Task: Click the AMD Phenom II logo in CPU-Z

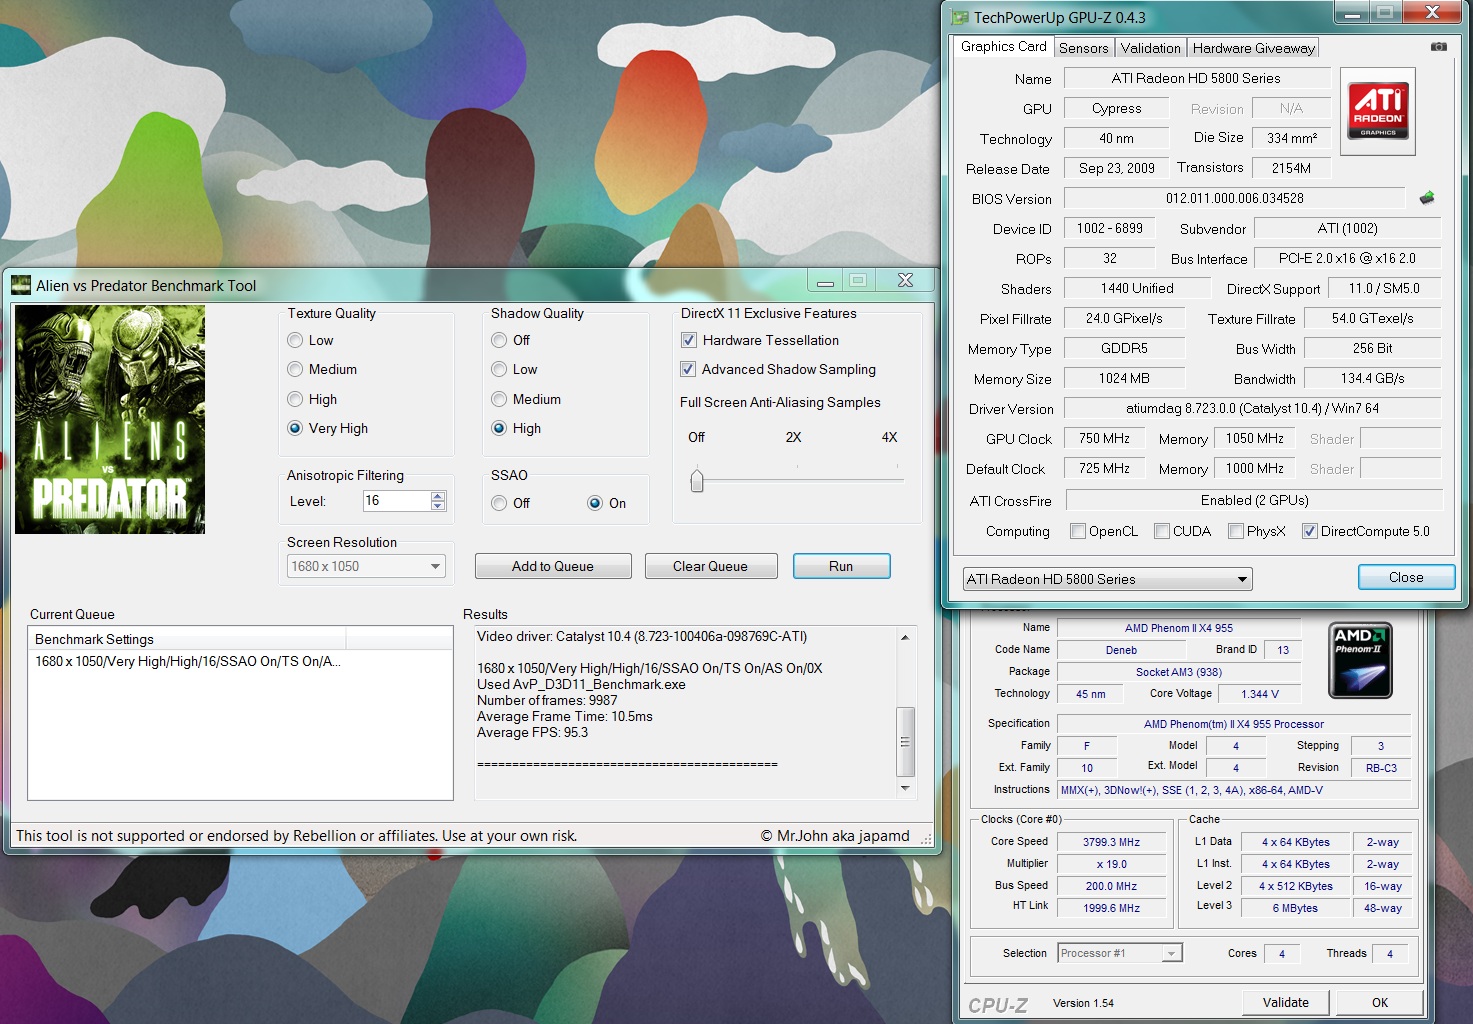Action: 1360,660
